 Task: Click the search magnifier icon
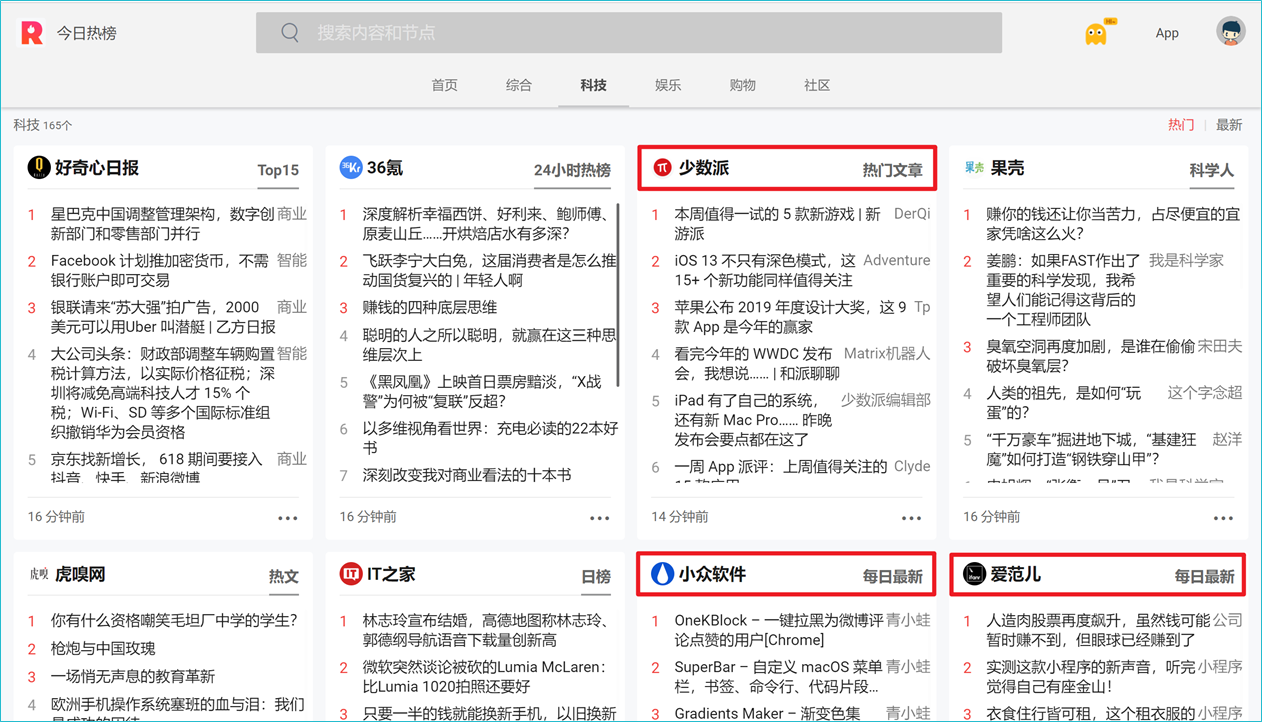click(290, 33)
